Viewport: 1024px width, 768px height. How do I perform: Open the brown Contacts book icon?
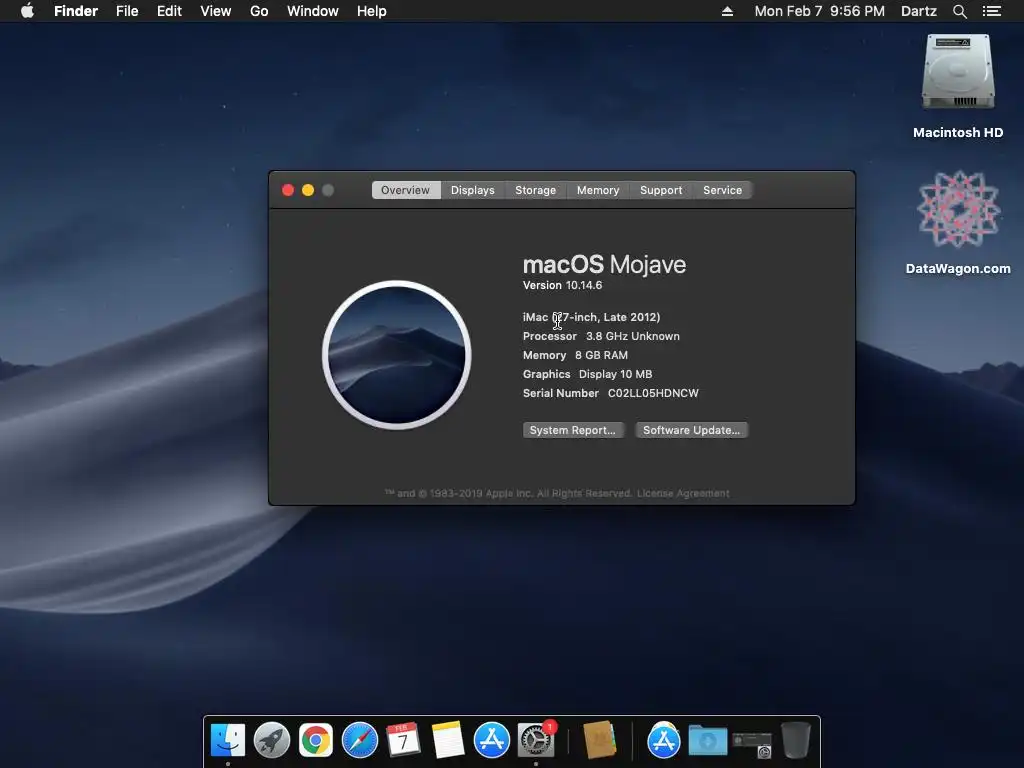coord(600,741)
